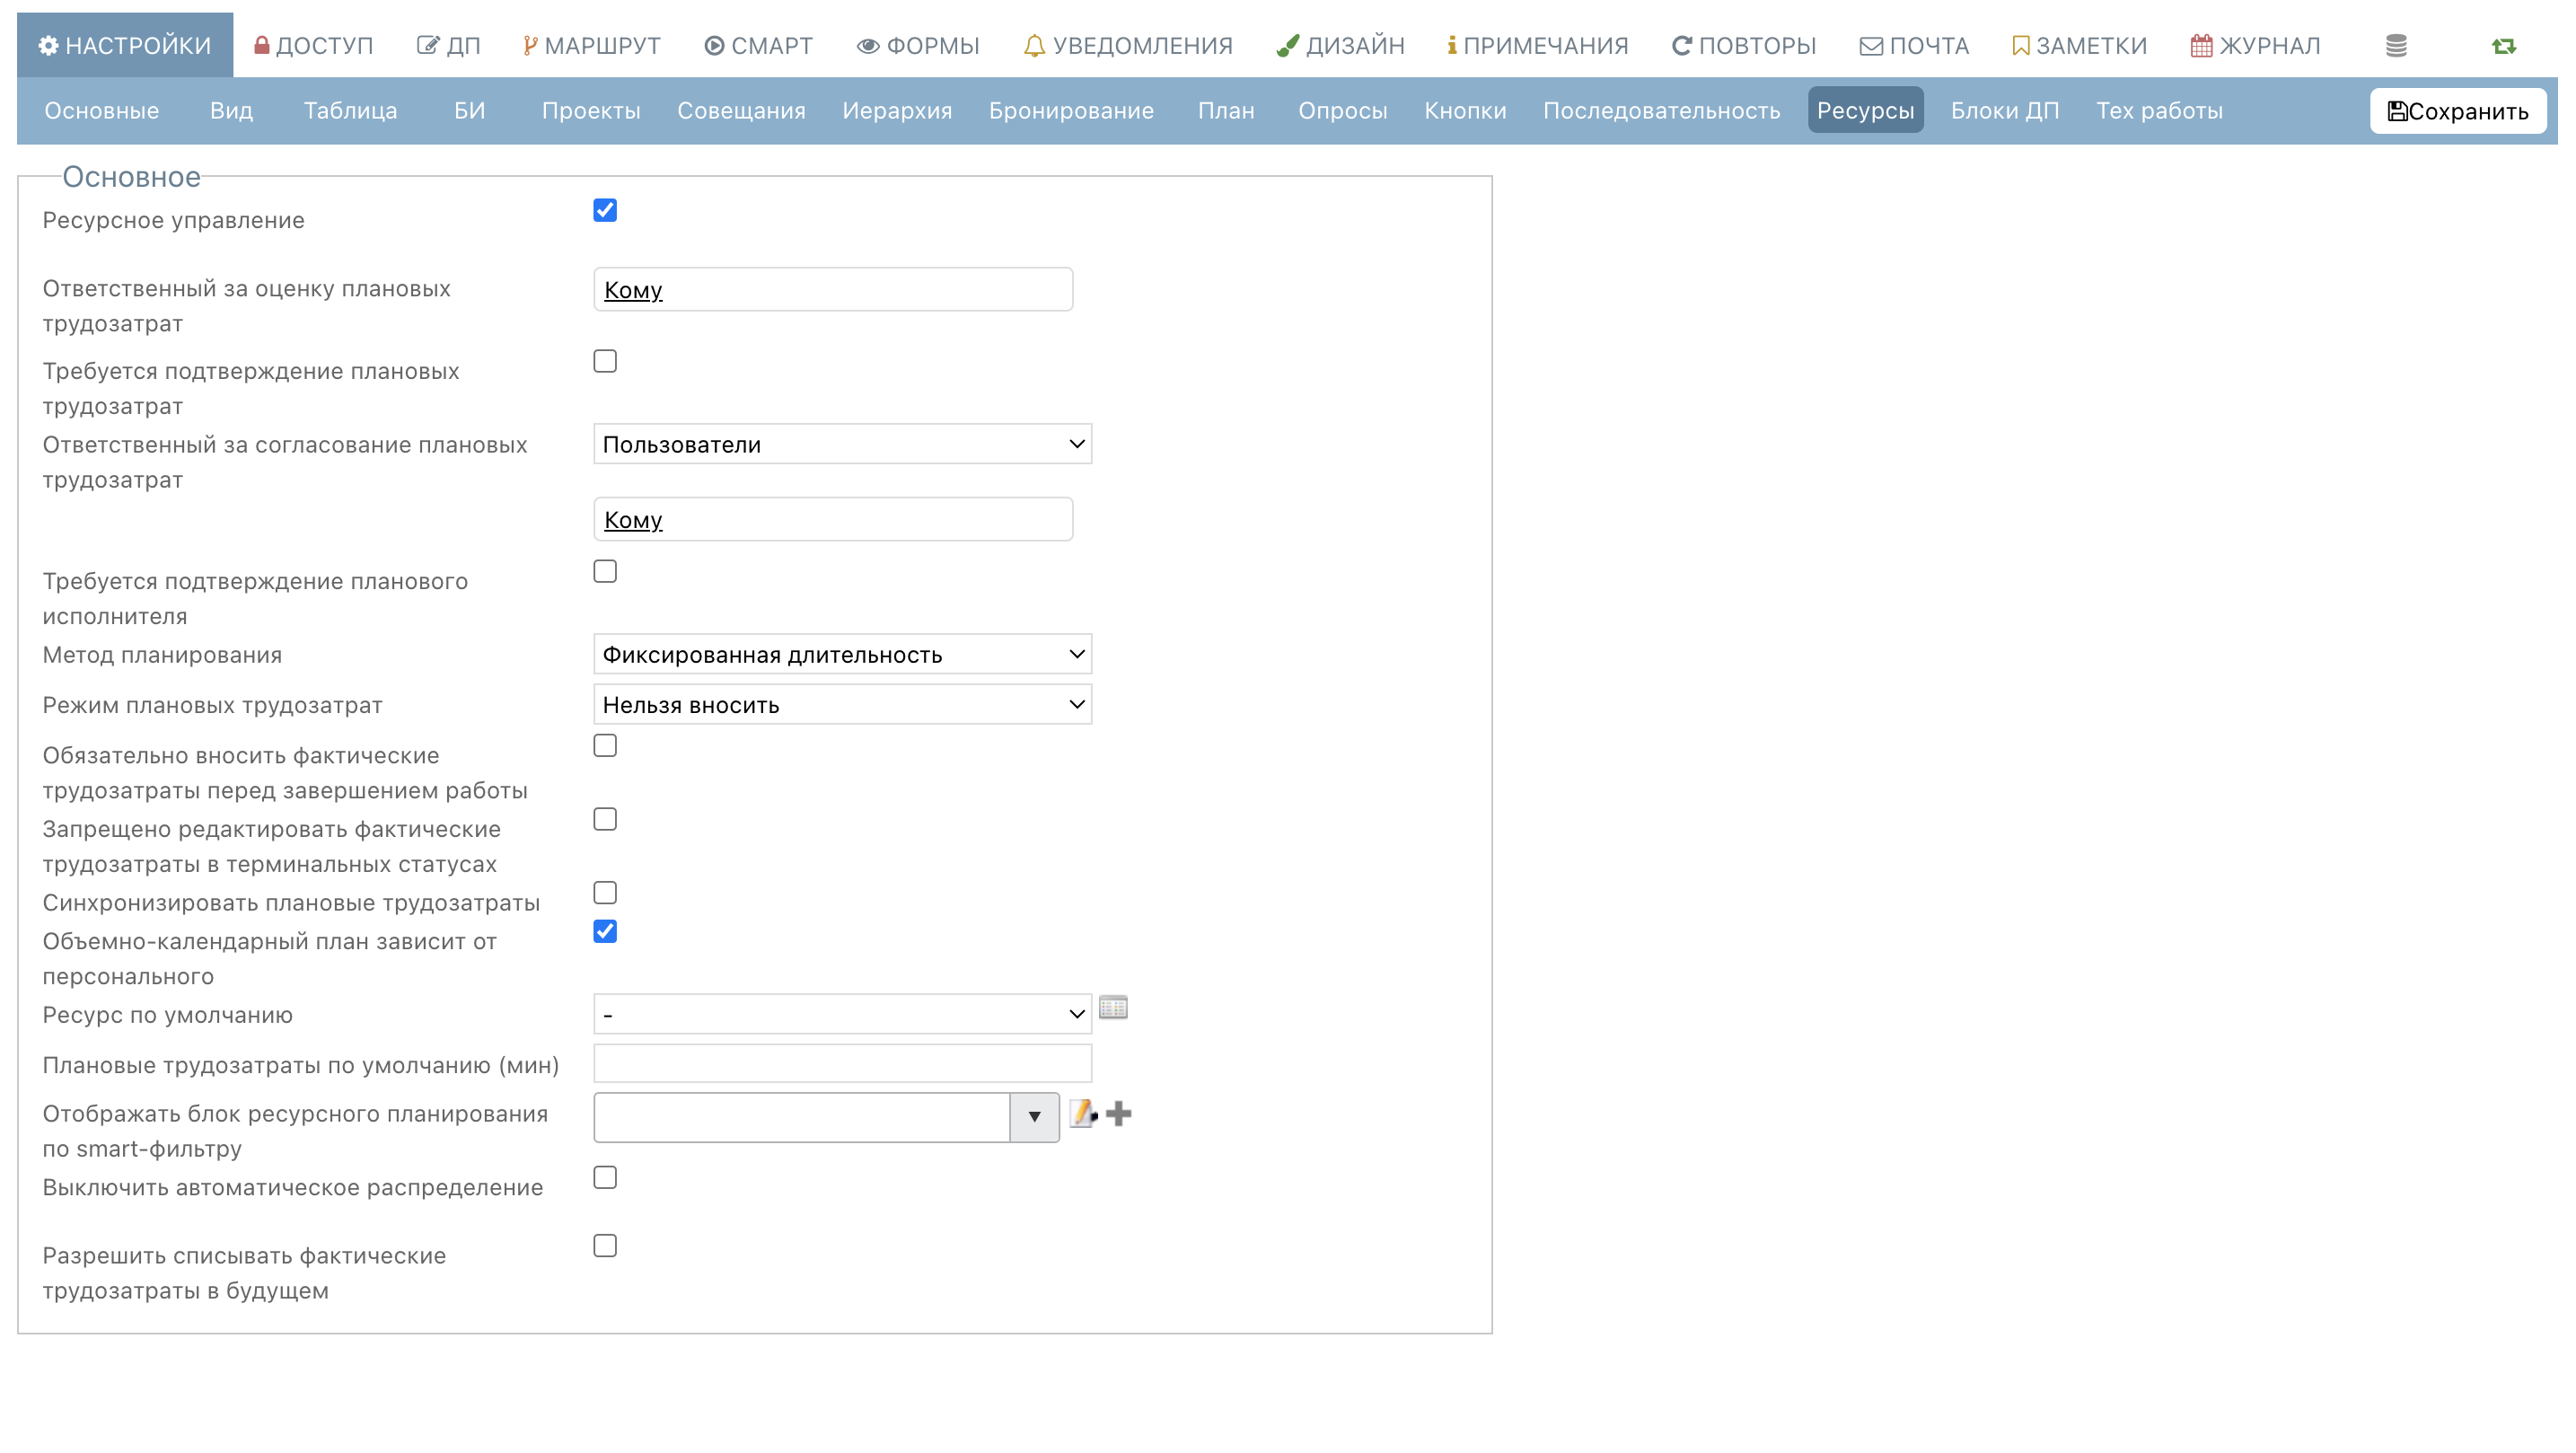The image size is (2576, 1453).
Task: Switch to the Бронирование sub-tab
Action: (x=1071, y=111)
